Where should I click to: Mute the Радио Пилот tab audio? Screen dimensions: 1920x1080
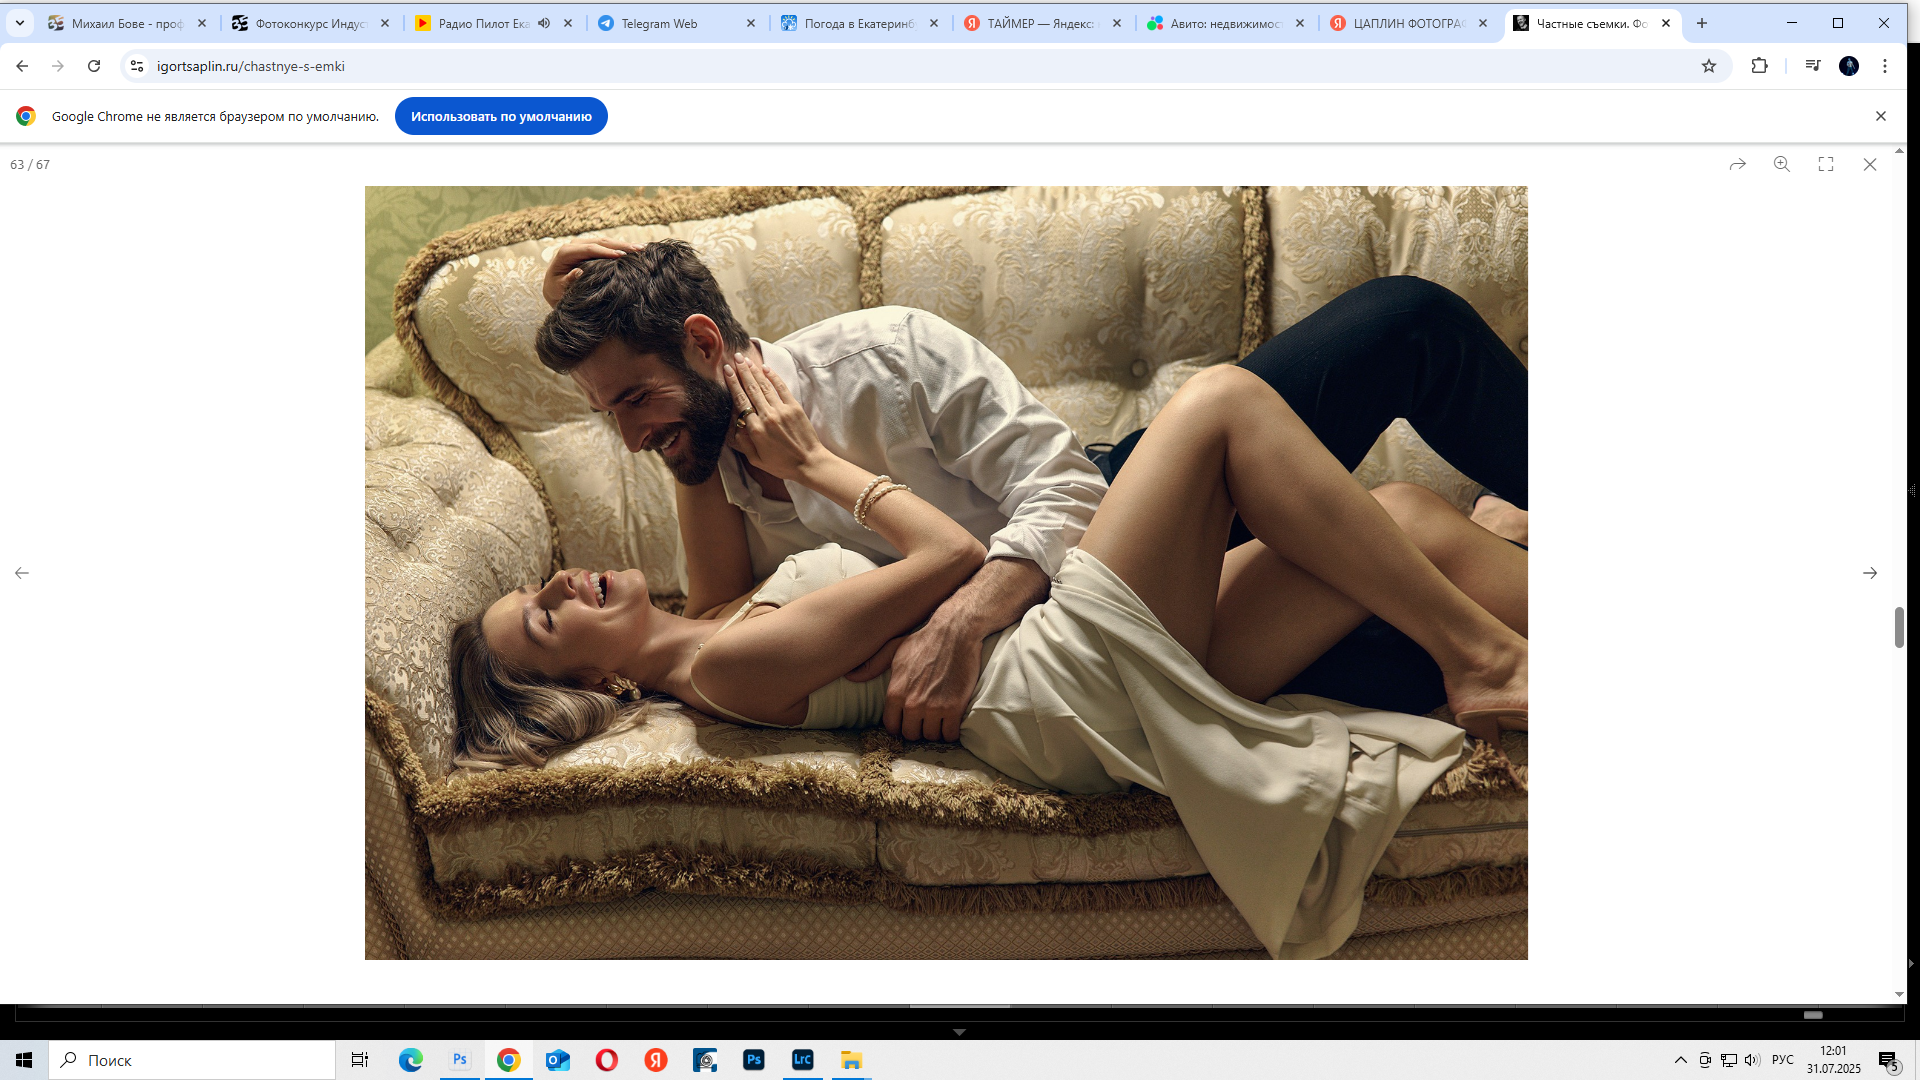[x=544, y=23]
